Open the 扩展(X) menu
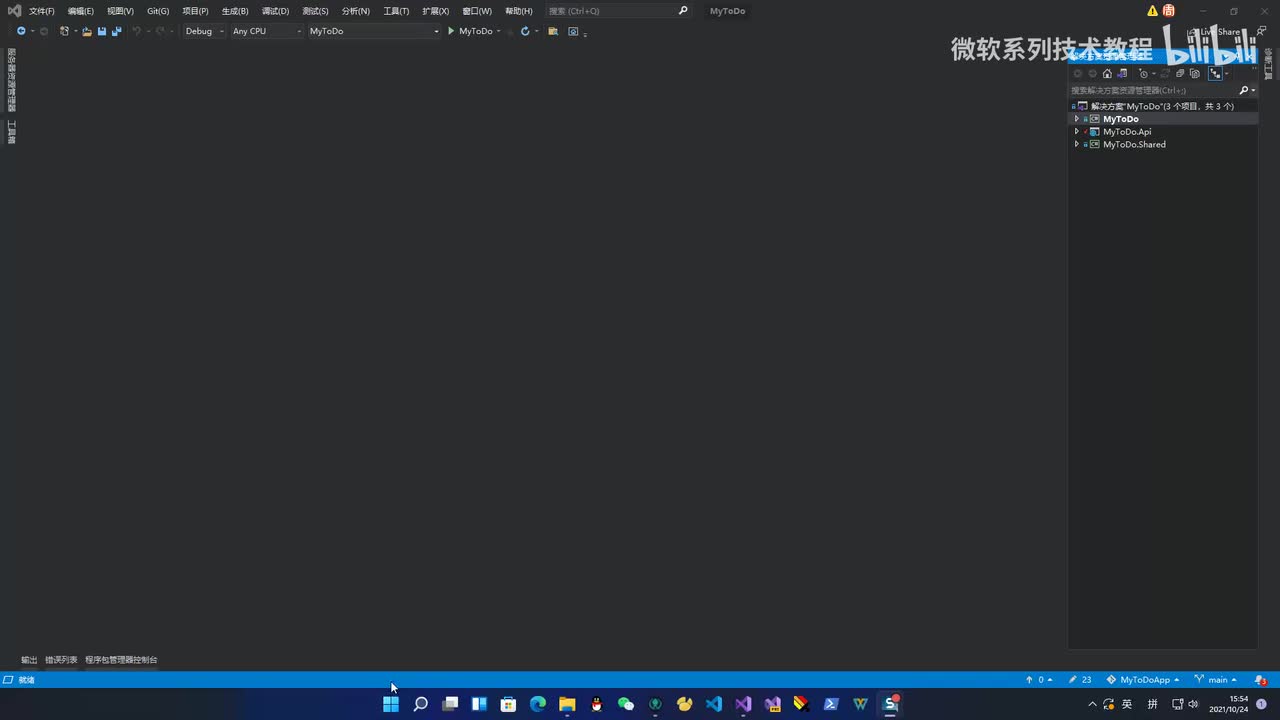This screenshot has height=720, width=1280. pos(435,11)
